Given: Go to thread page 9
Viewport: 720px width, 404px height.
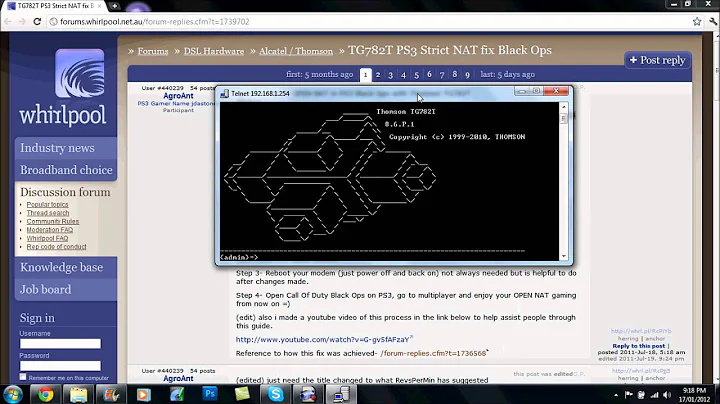Looking at the screenshot, I should click(467, 74).
